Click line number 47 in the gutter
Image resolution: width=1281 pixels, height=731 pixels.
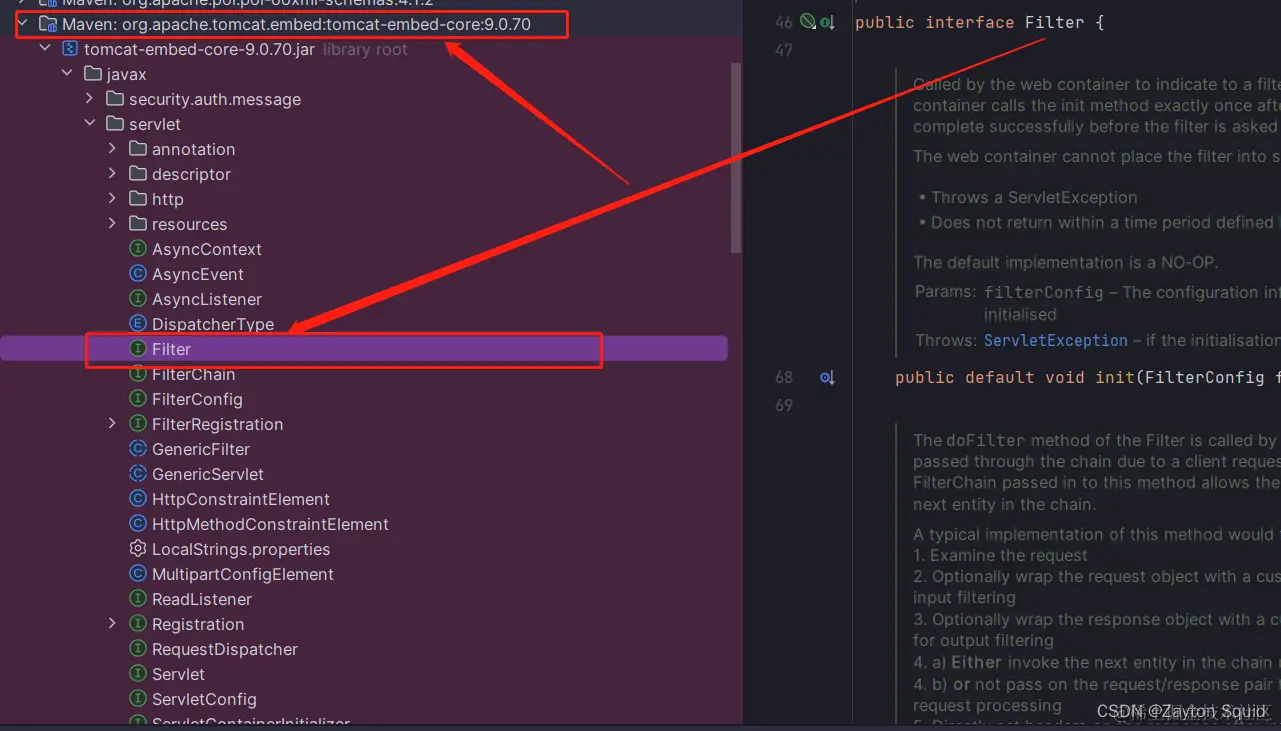(783, 50)
